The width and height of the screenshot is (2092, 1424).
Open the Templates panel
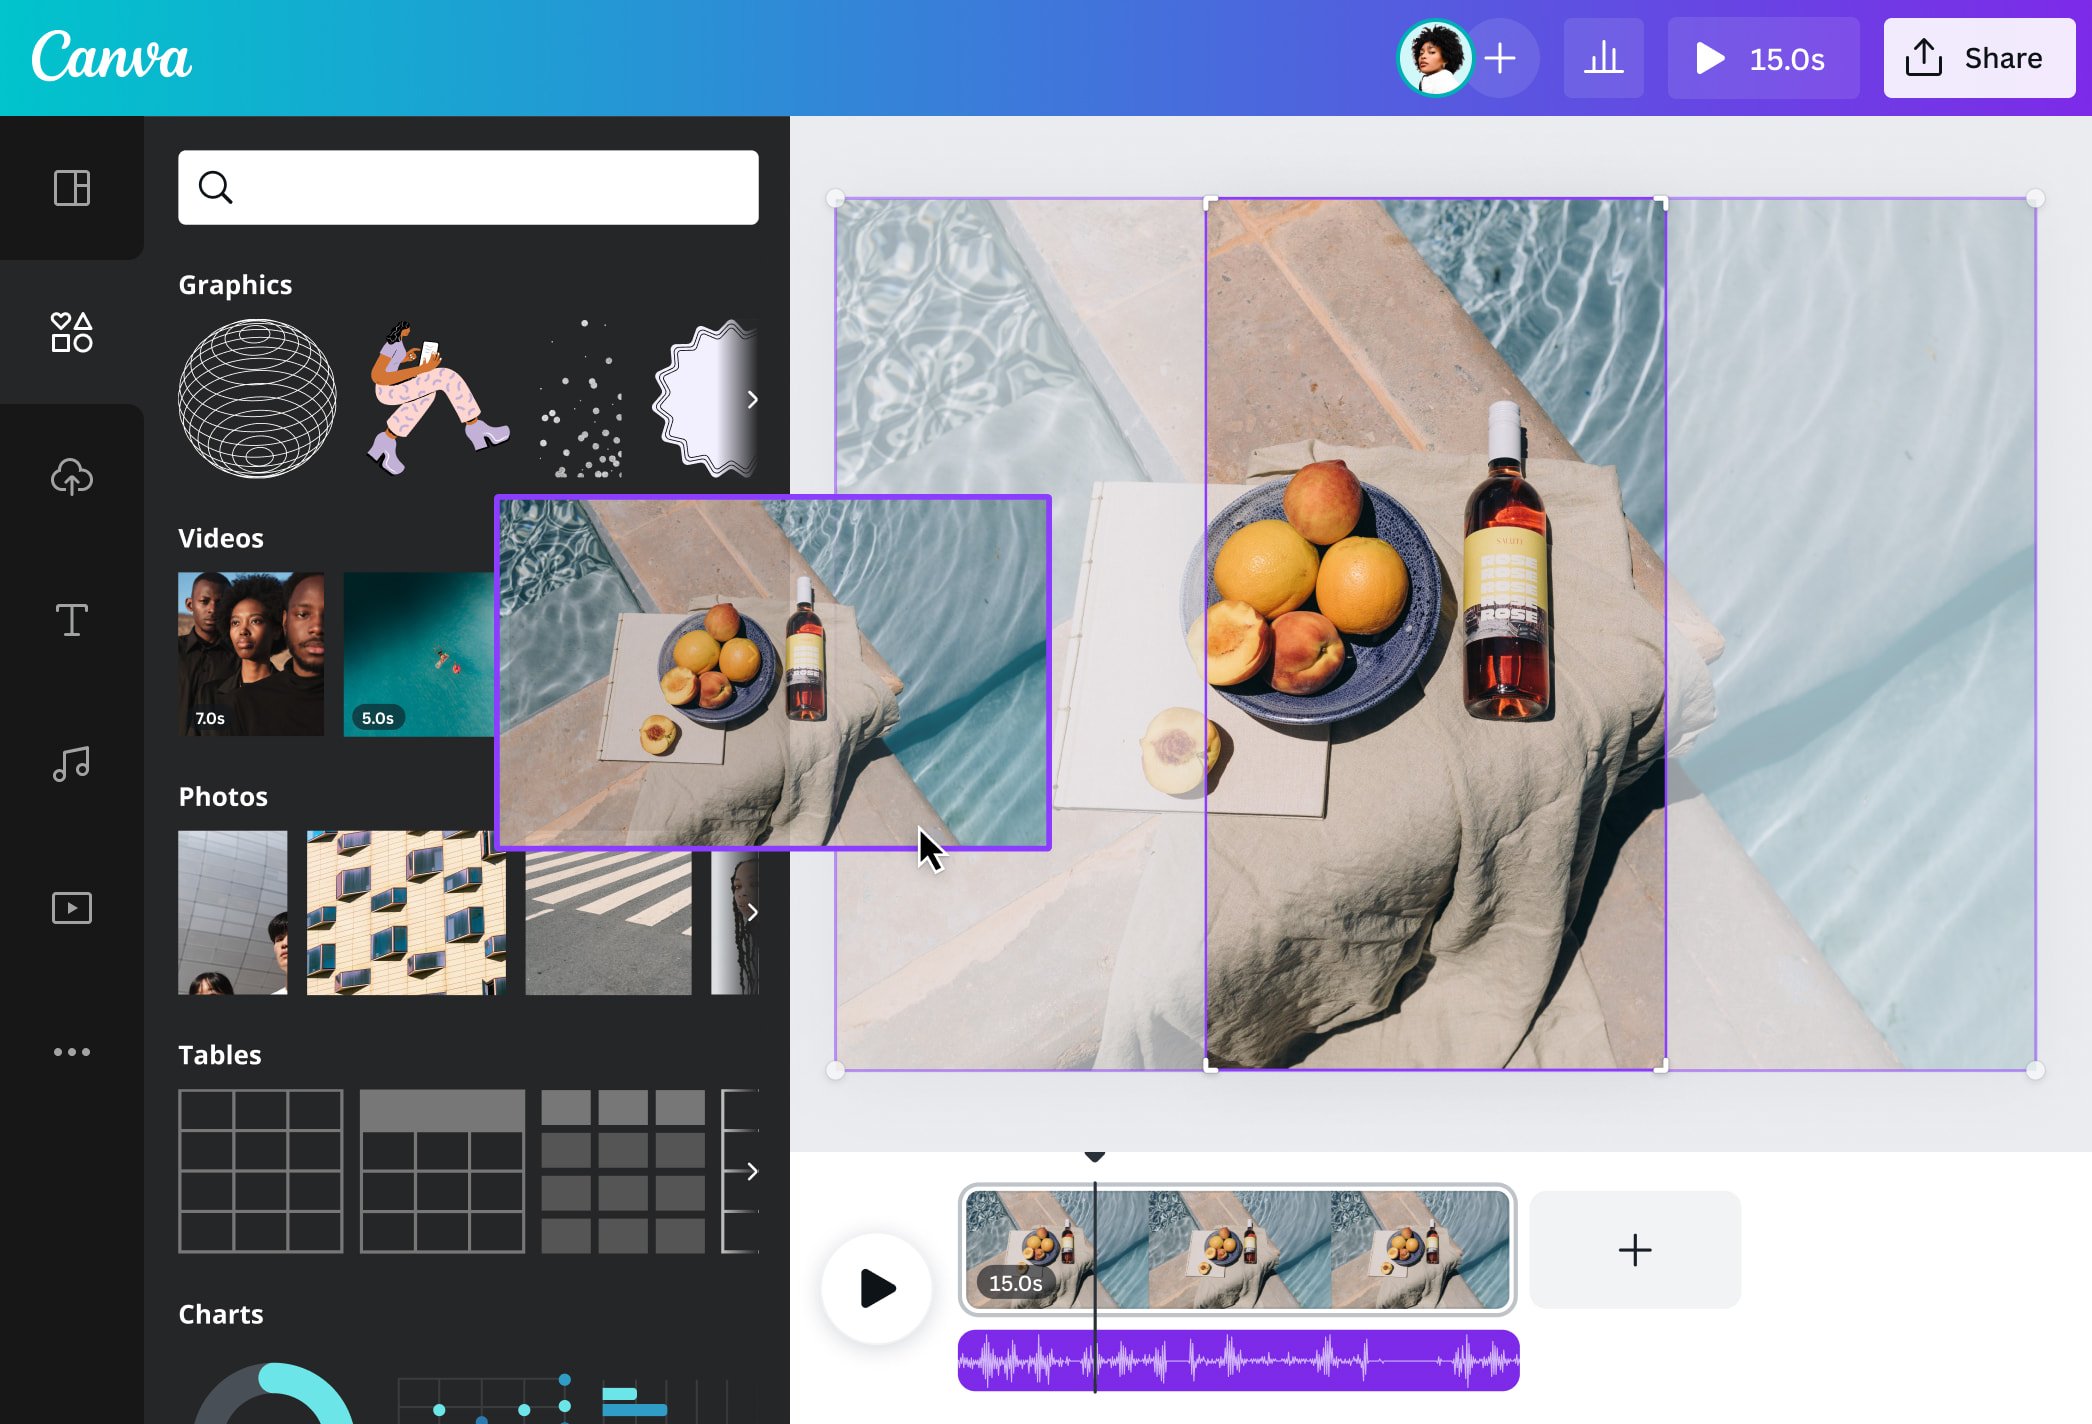click(x=71, y=188)
